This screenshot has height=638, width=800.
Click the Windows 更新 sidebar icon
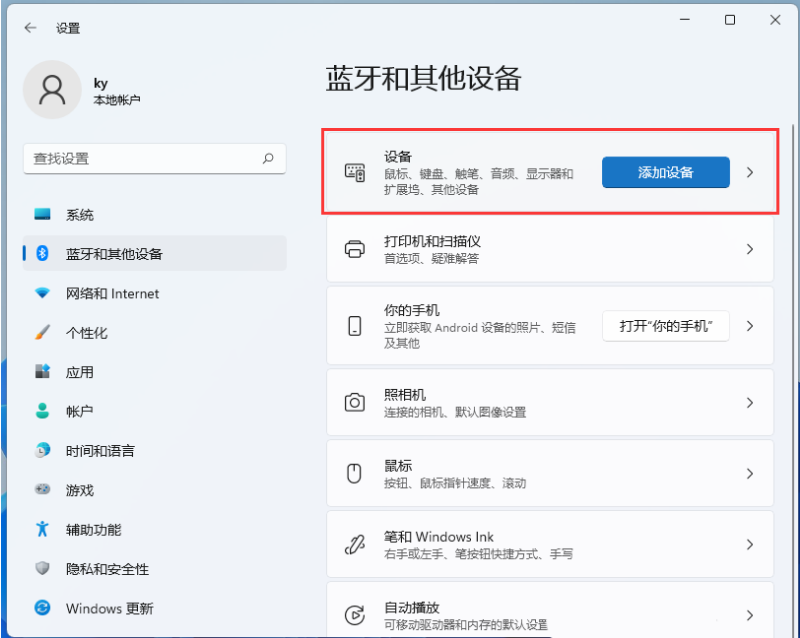pyautogui.click(x=42, y=608)
